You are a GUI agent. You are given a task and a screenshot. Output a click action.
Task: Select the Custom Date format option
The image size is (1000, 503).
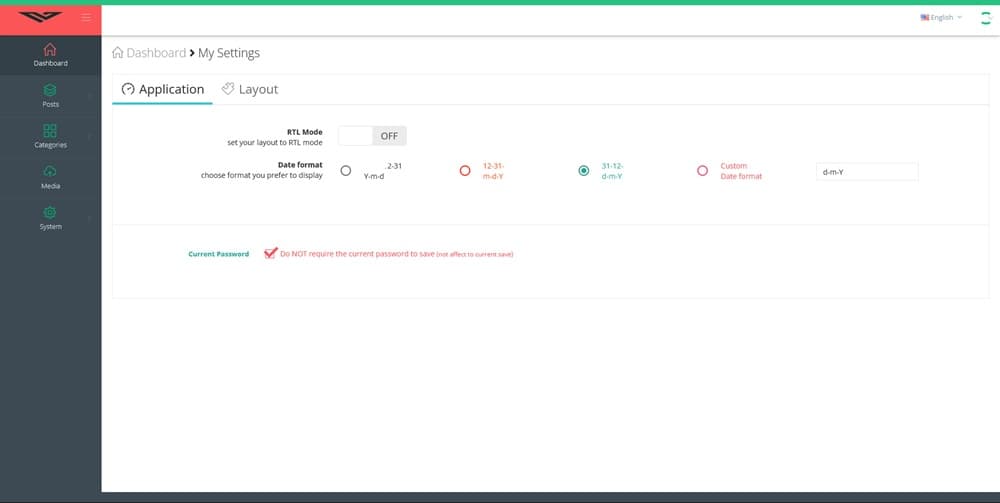click(x=702, y=171)
